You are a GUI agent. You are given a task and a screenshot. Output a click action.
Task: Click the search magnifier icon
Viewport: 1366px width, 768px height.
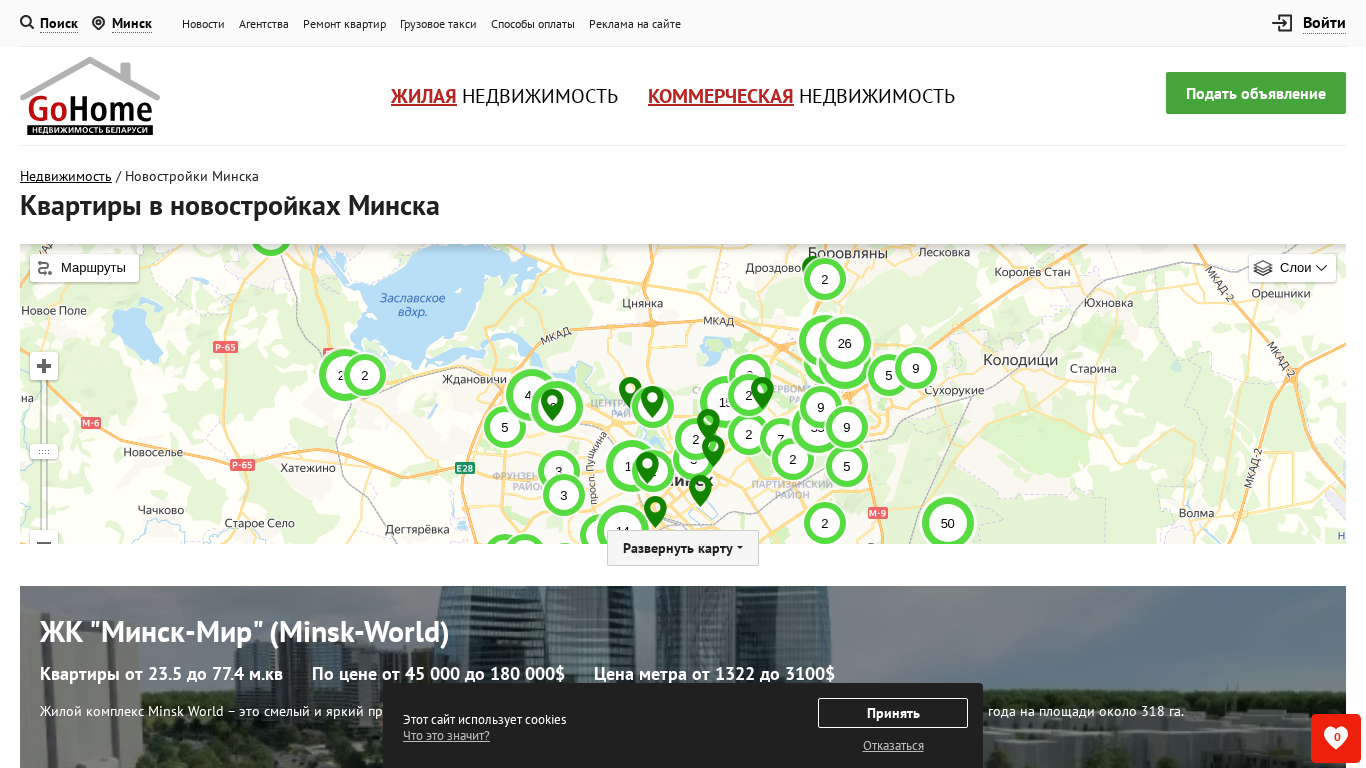click(x=27, y=22)
